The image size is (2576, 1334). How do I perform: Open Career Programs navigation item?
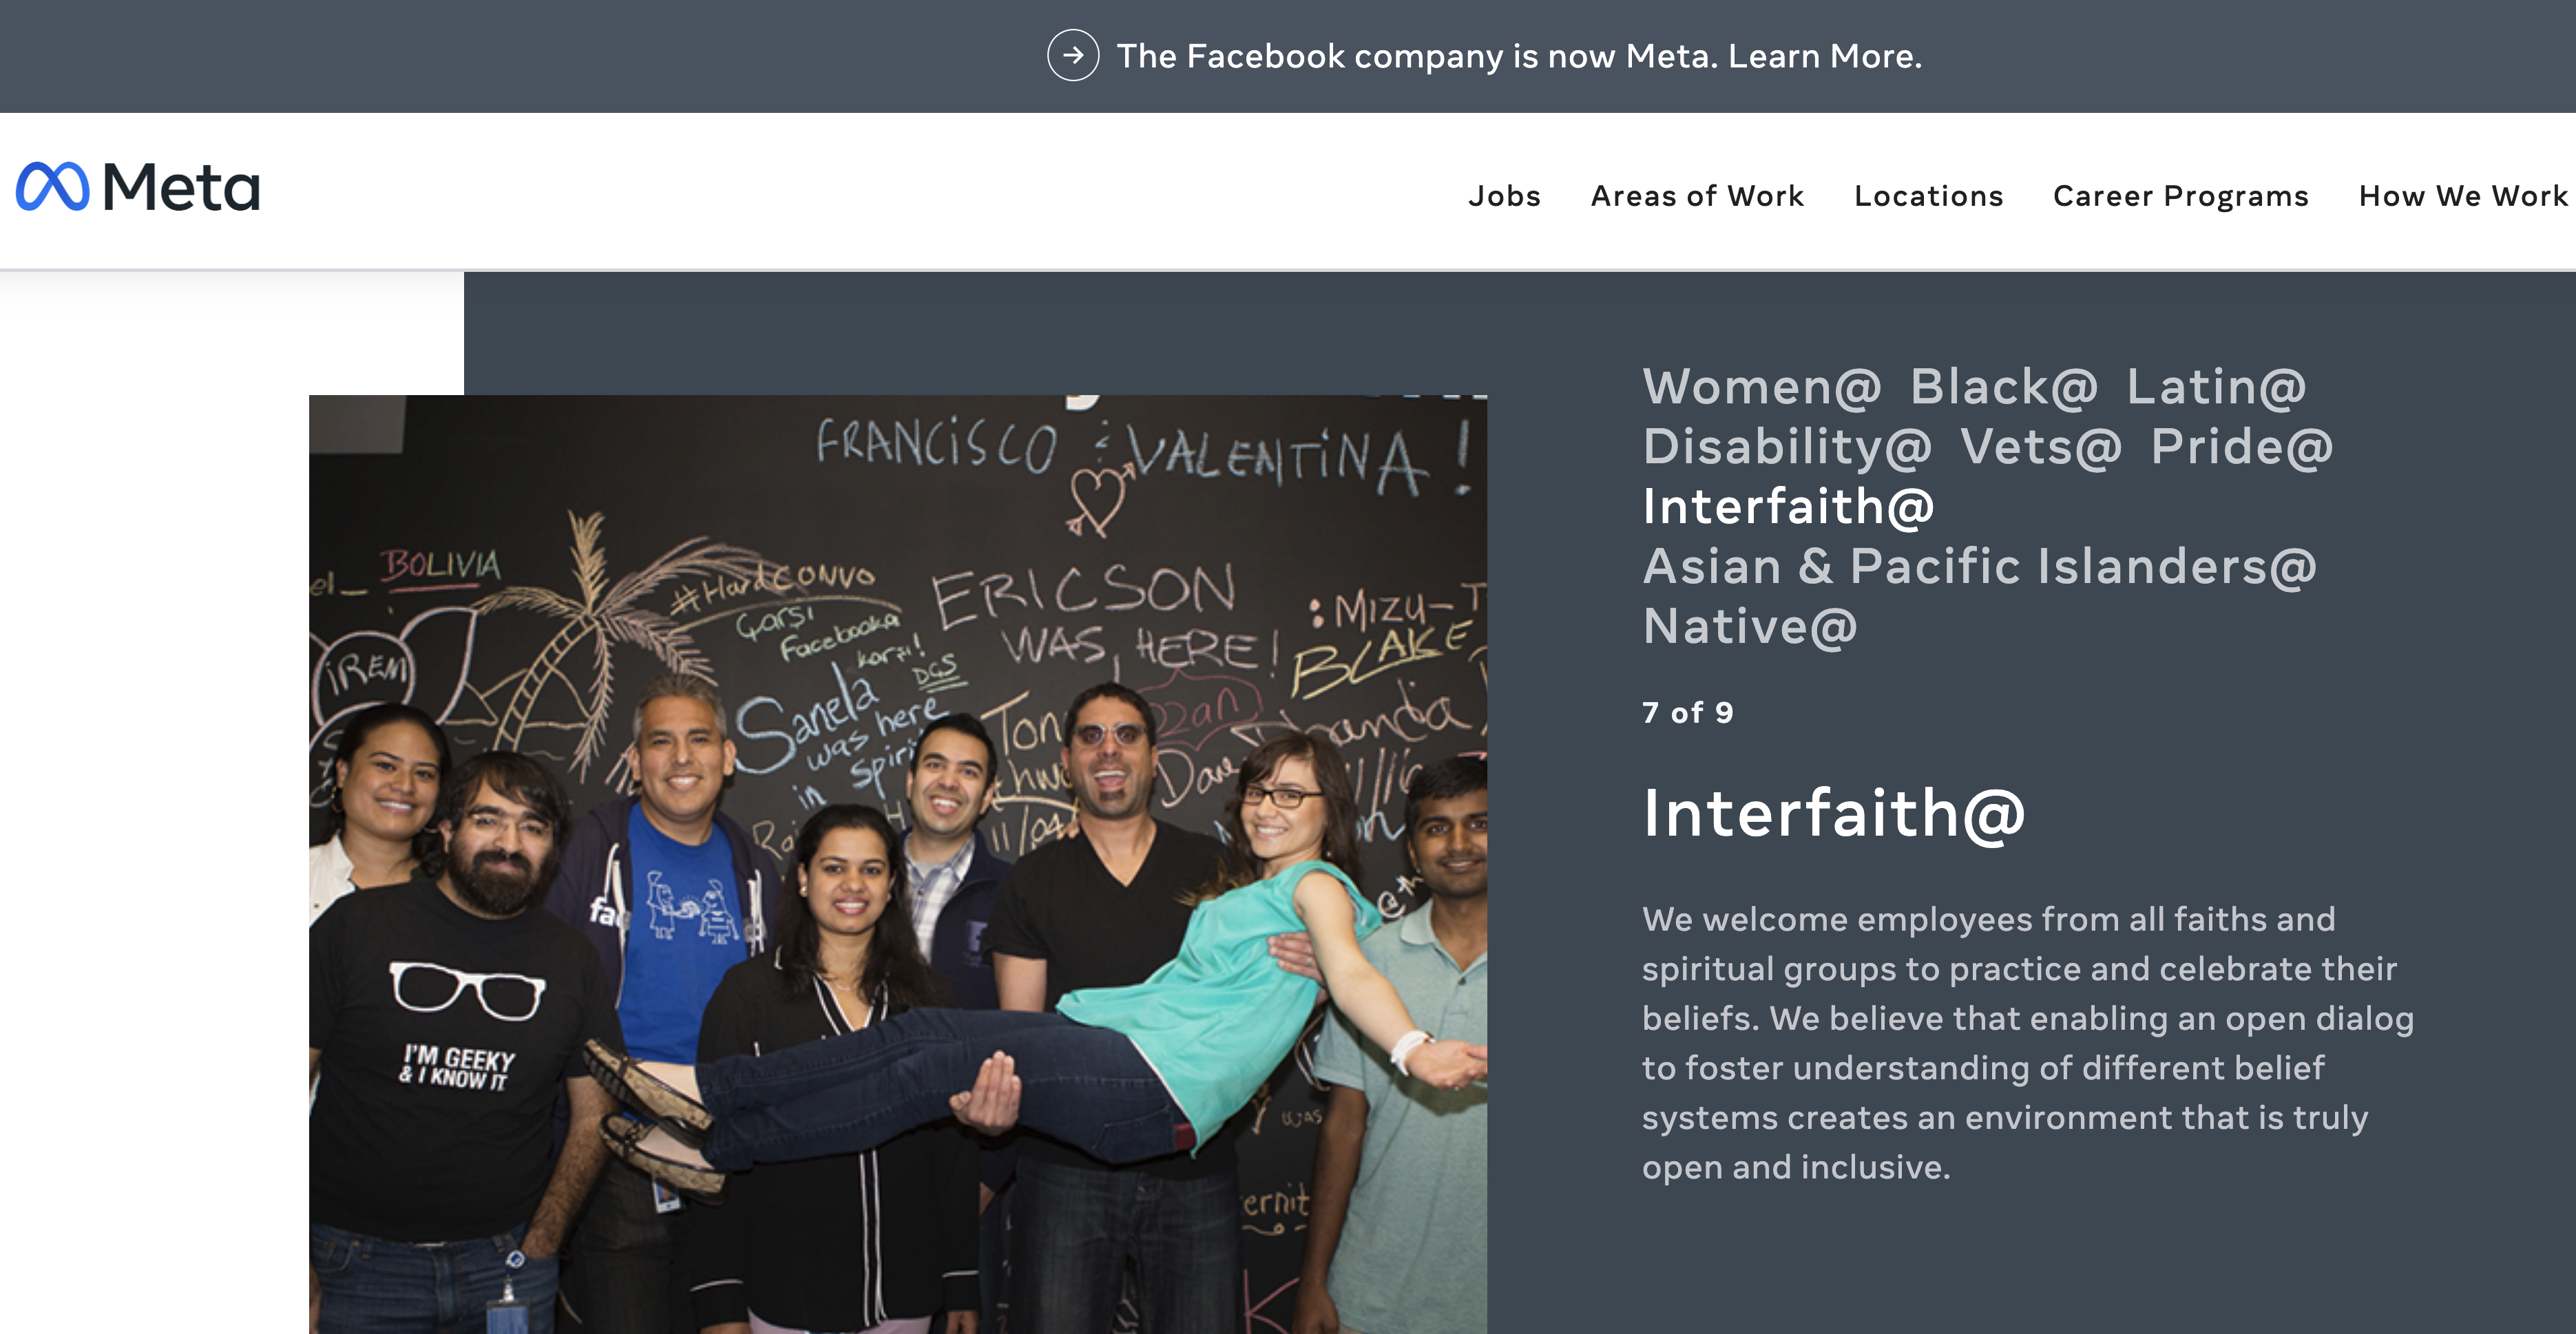coord(2180,196)
